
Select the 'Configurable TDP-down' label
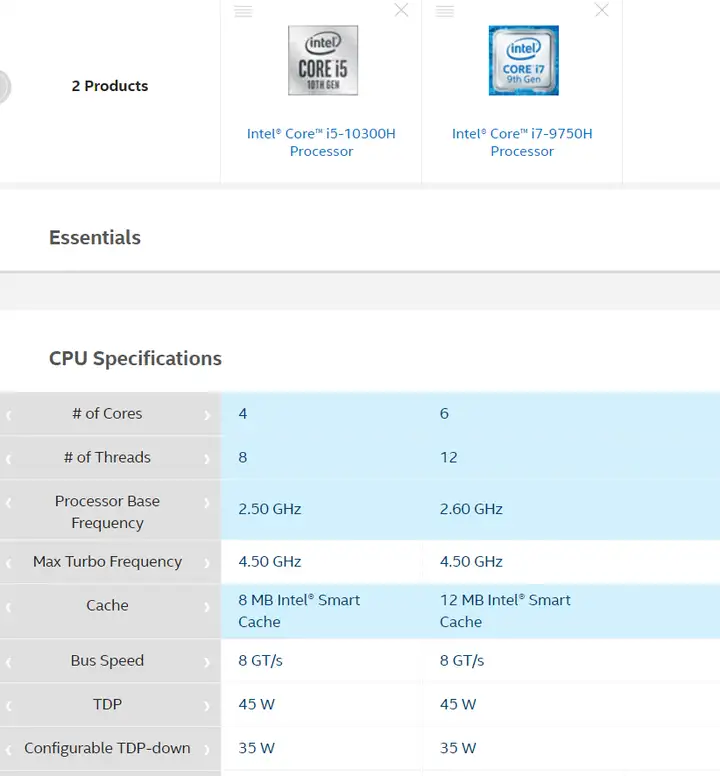107,748
